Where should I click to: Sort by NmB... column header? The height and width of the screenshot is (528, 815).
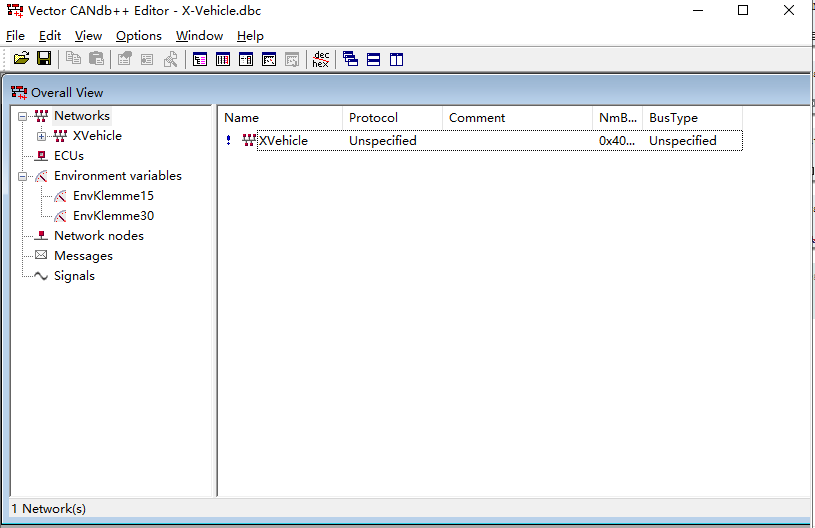tap(617, 118)
